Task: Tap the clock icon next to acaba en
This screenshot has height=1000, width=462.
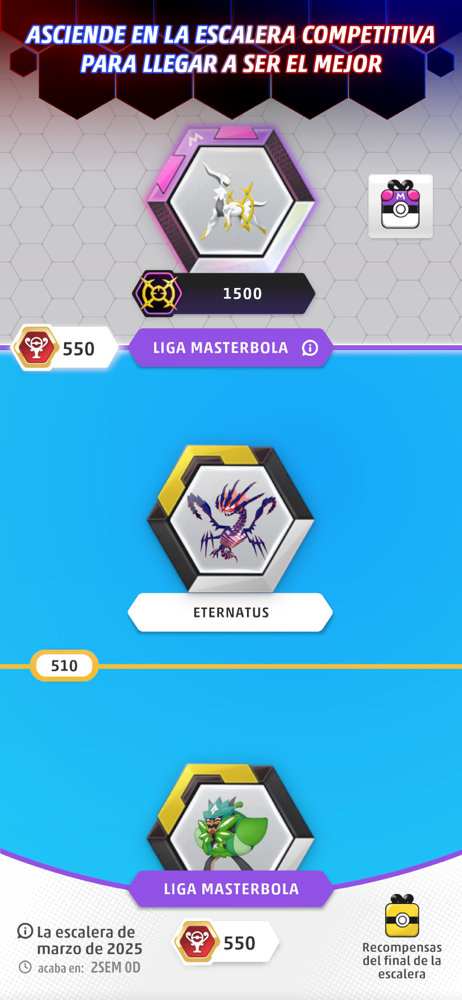Action: coord(25,967)
